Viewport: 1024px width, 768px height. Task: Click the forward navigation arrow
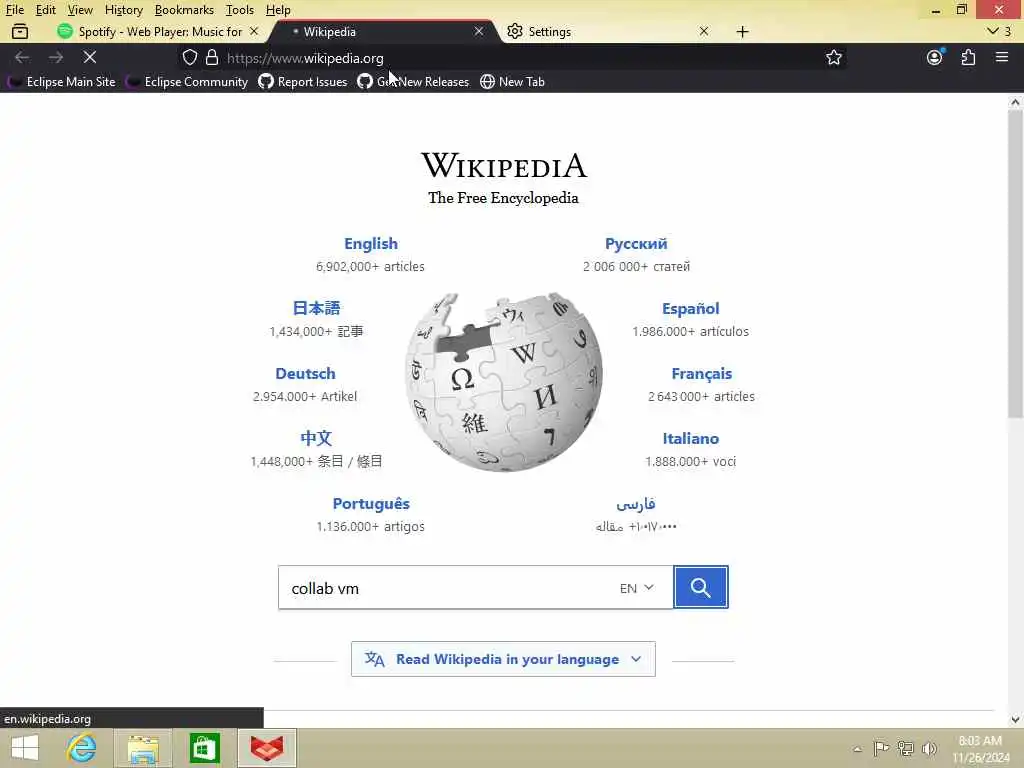[x=56, y=57]
